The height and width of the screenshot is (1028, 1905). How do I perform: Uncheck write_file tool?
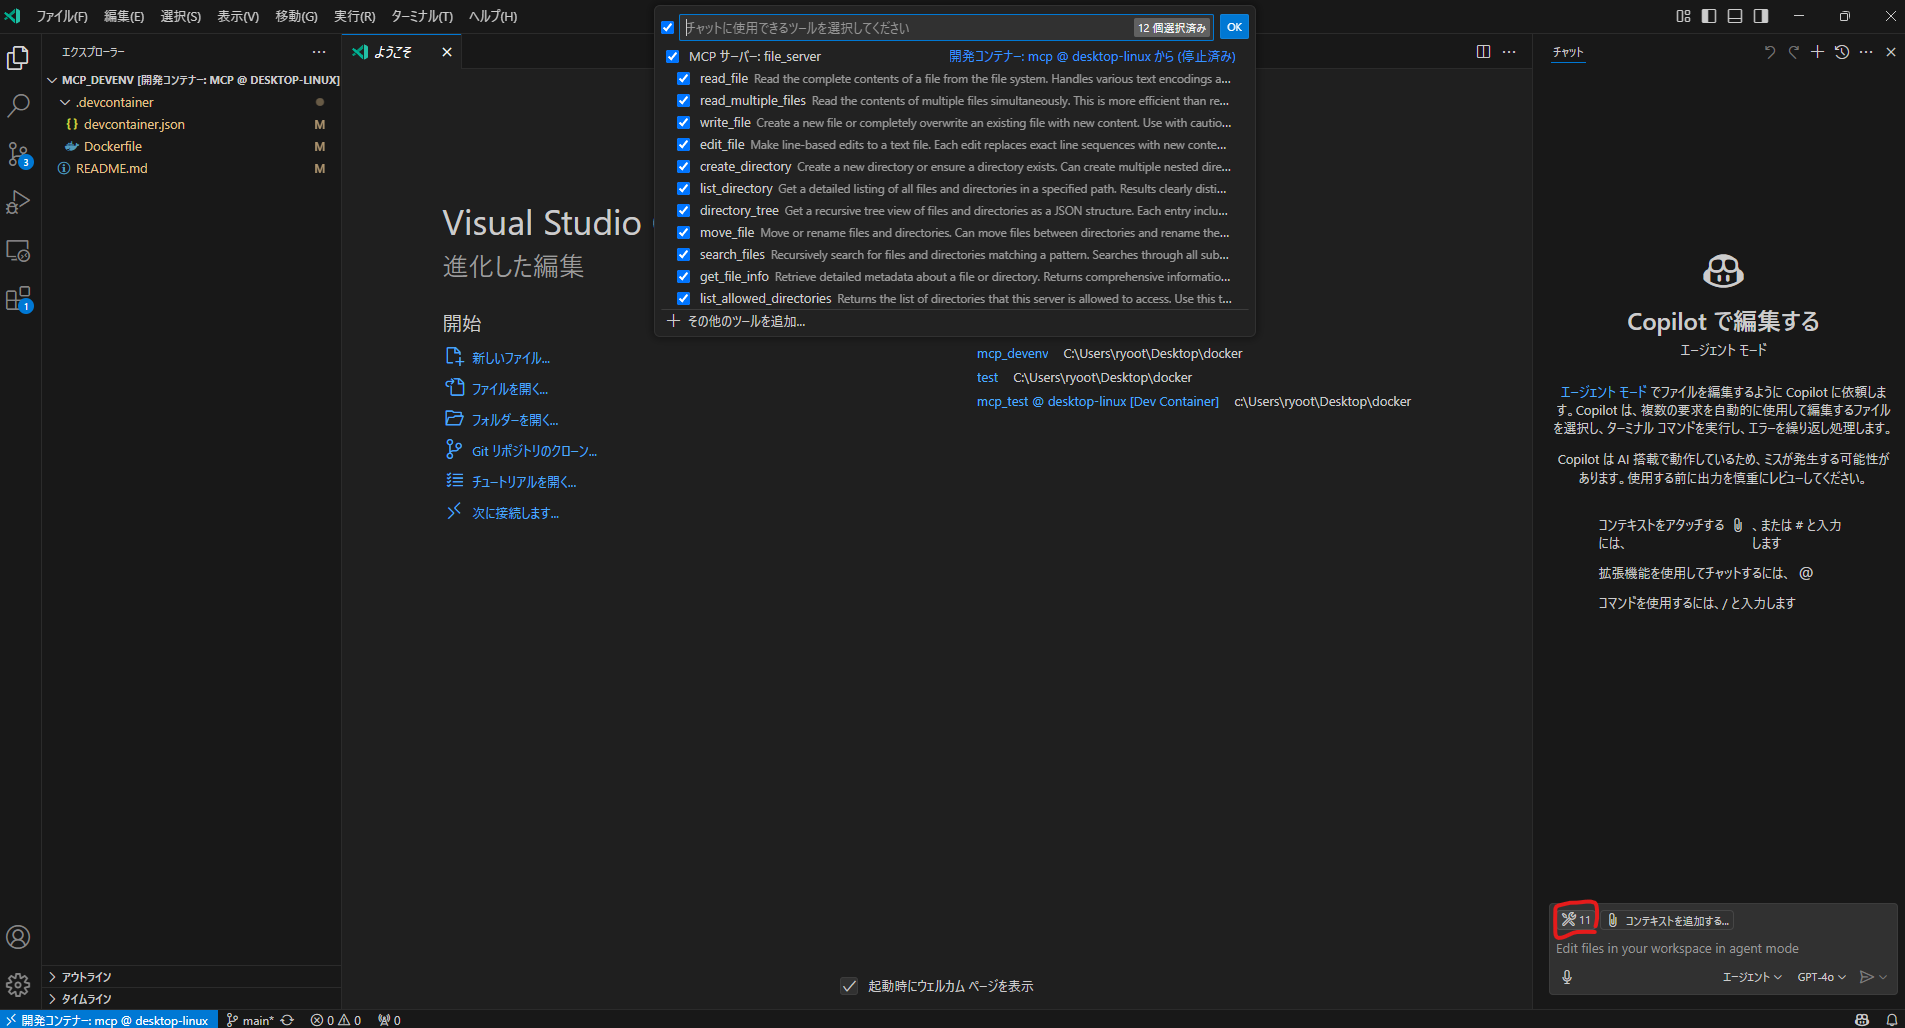(x=683, y=123)
